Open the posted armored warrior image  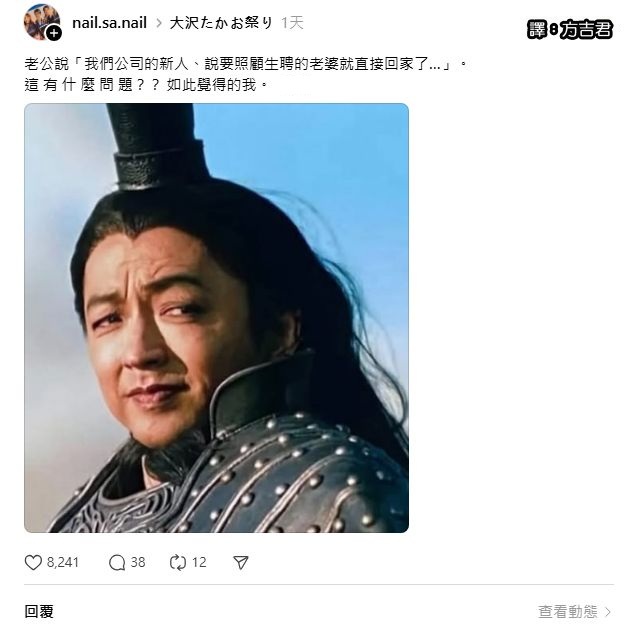point(216,318)
